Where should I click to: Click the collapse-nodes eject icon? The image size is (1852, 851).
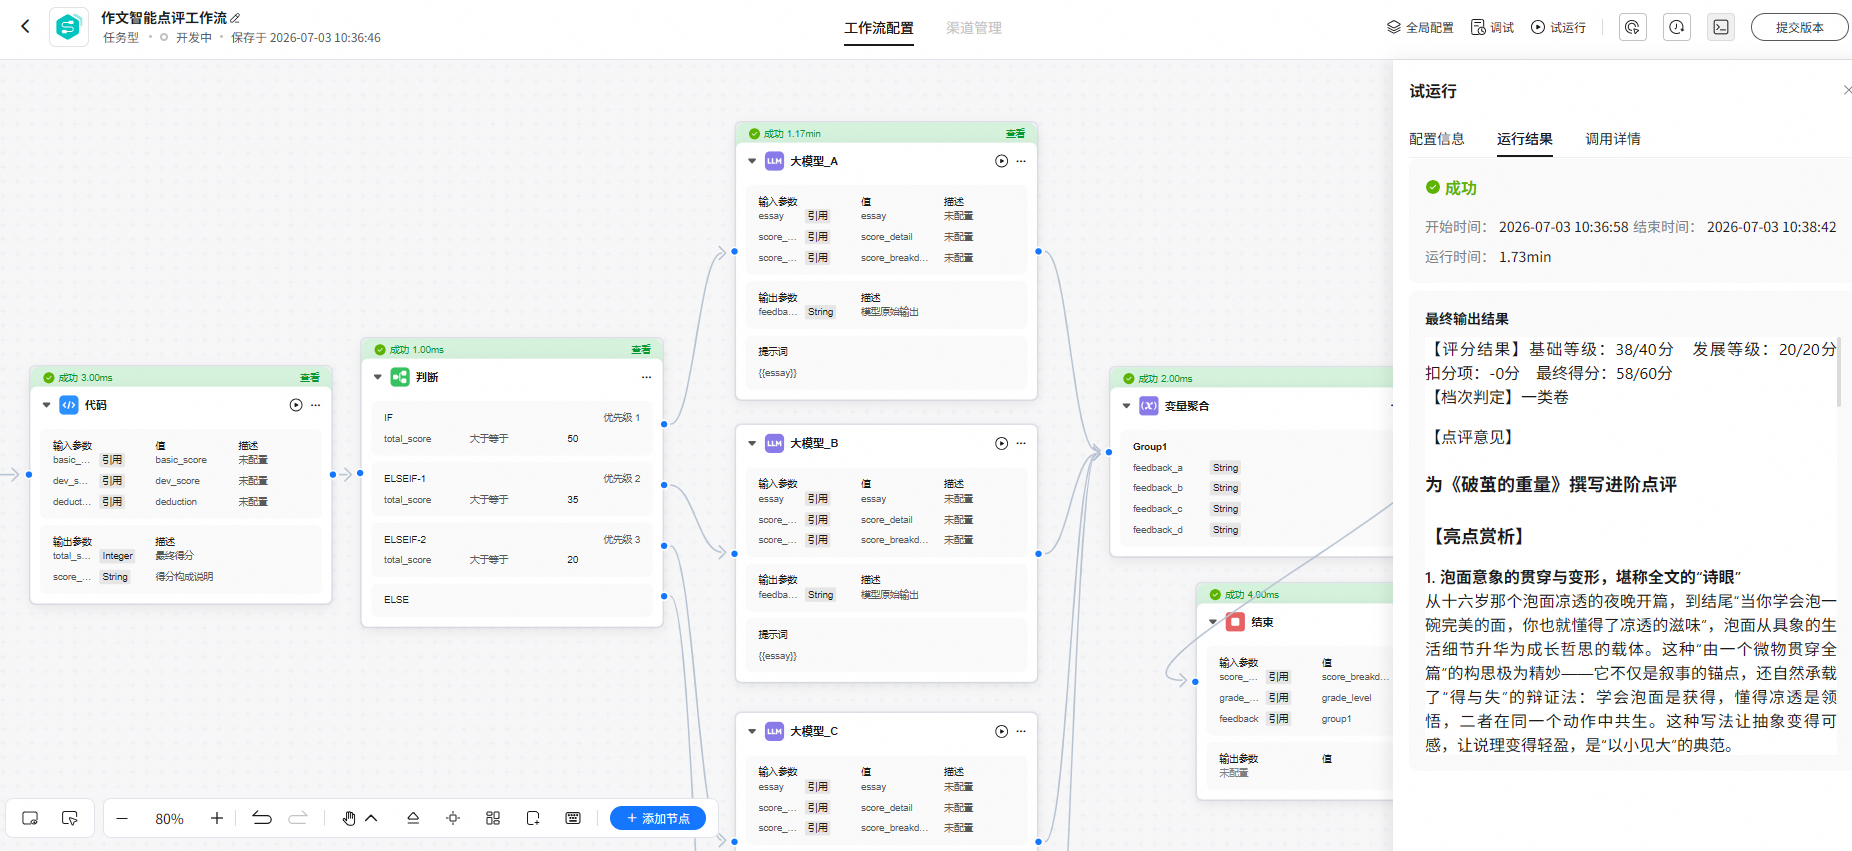pos(413,818)
